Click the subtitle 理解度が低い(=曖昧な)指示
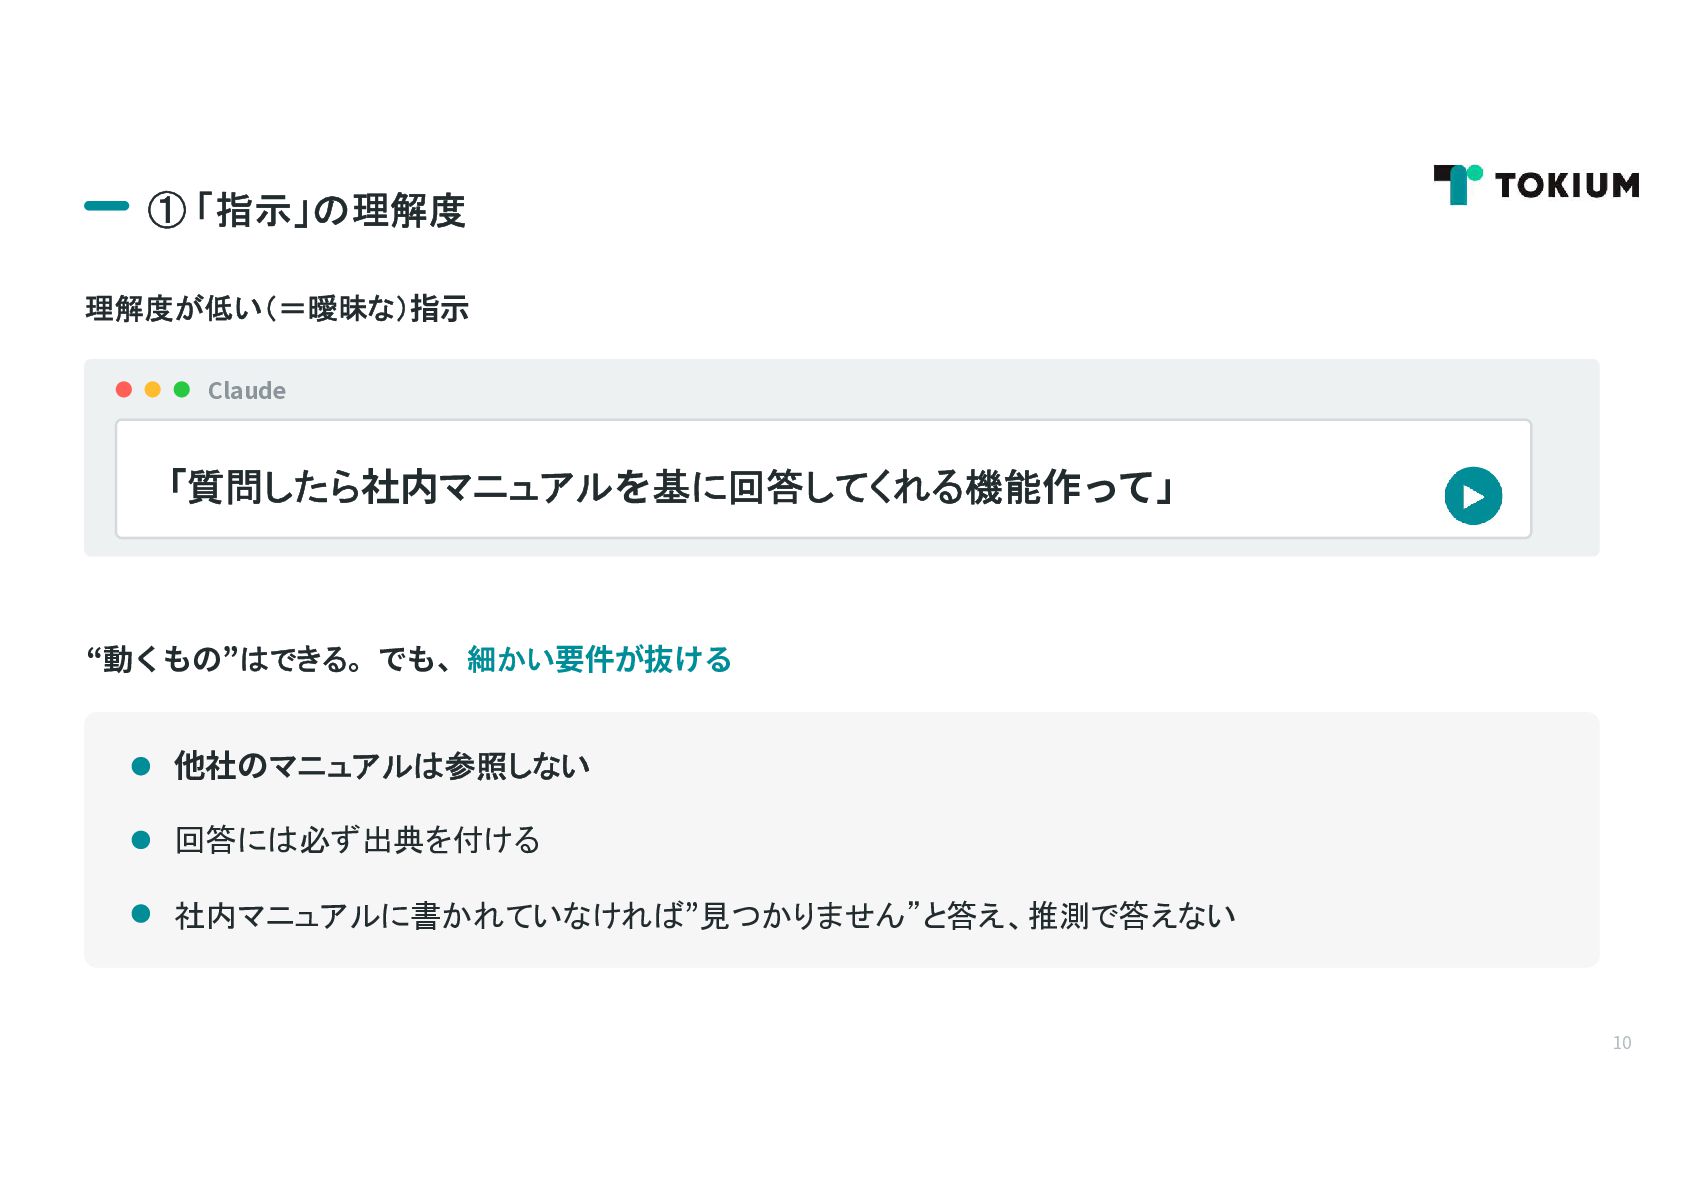This screenshot has width=1684, height=1191. [277, 308]
